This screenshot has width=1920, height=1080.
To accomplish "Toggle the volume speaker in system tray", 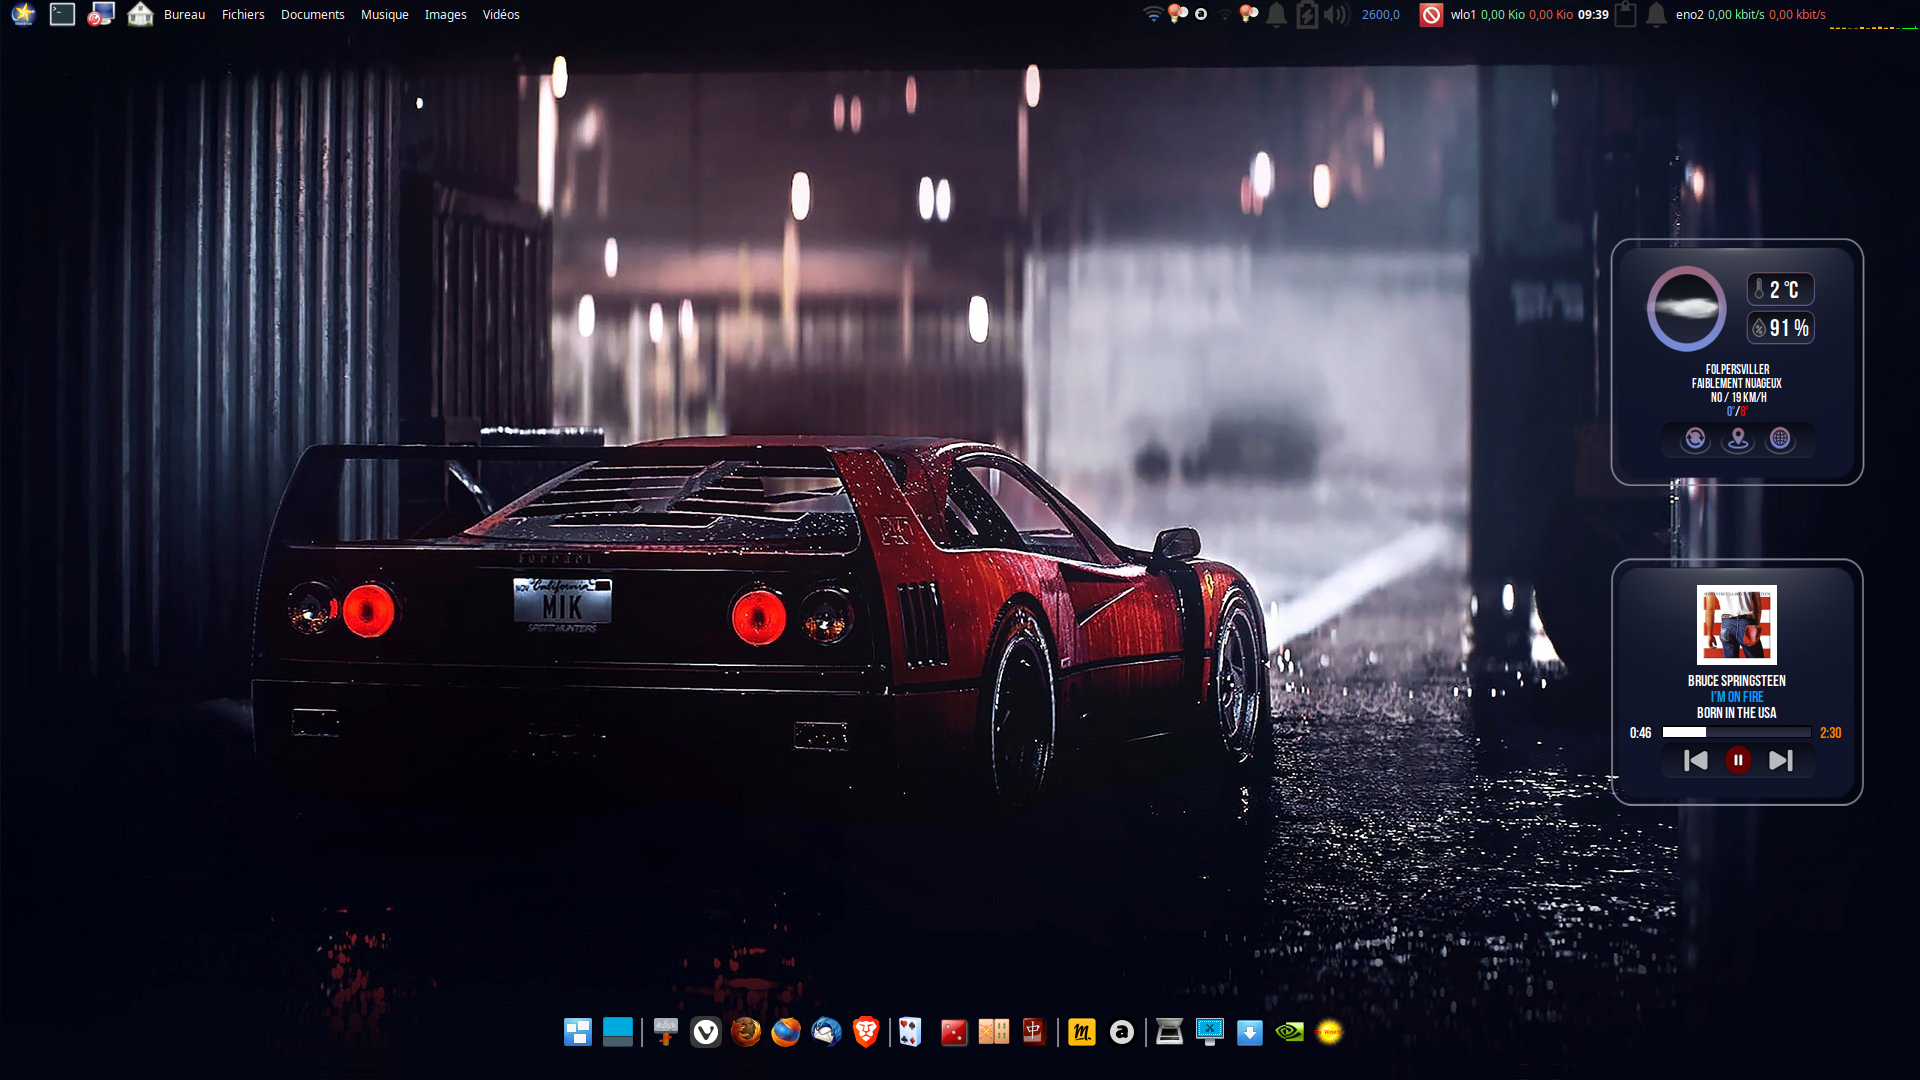I will point(1335,14).
